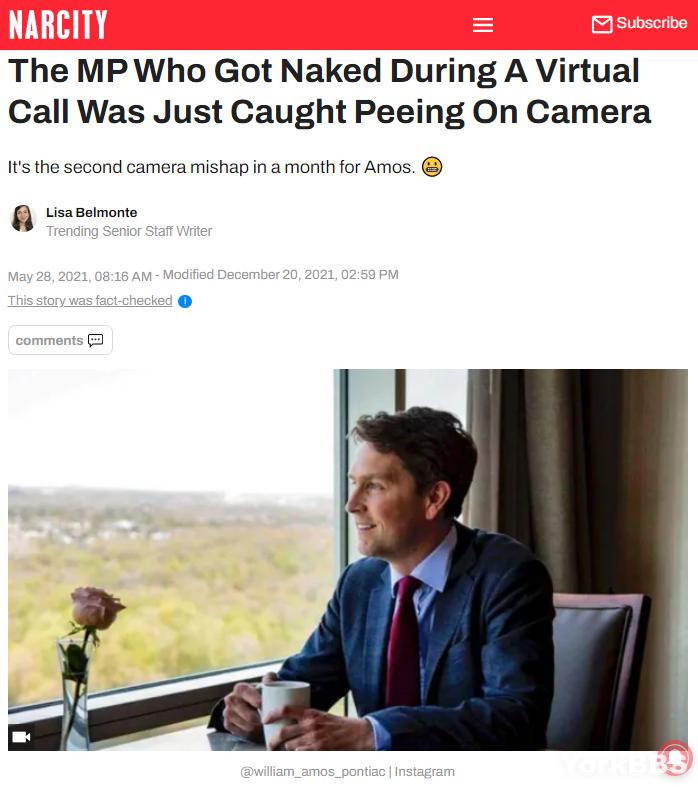Viewport: 698px width, 787px height.
Task: Open the @william_amos_pontiac Instagram credit
Action: pyautogui.click(x=347, y=771)
